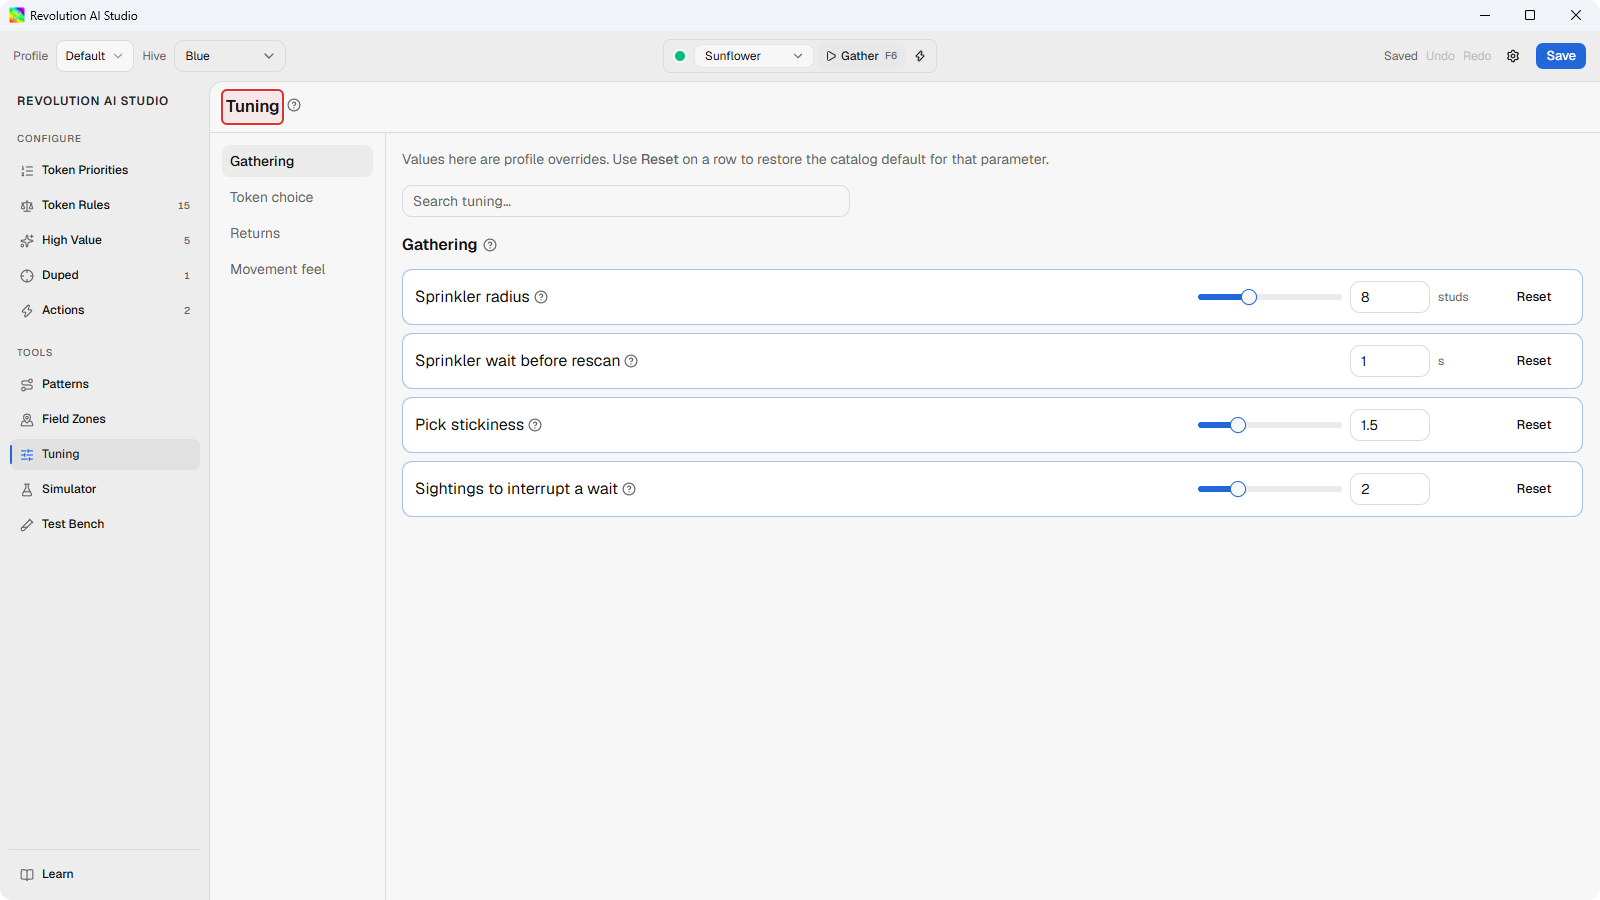
Task: Open the Learn page
Action: coord(105,874)
